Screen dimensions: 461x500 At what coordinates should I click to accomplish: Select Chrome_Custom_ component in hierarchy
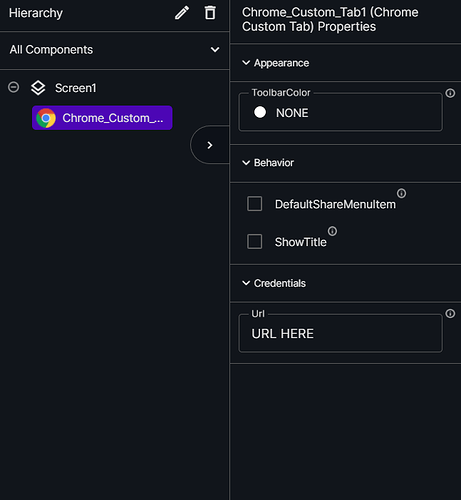pyautogui.click(x=102, y=118)
